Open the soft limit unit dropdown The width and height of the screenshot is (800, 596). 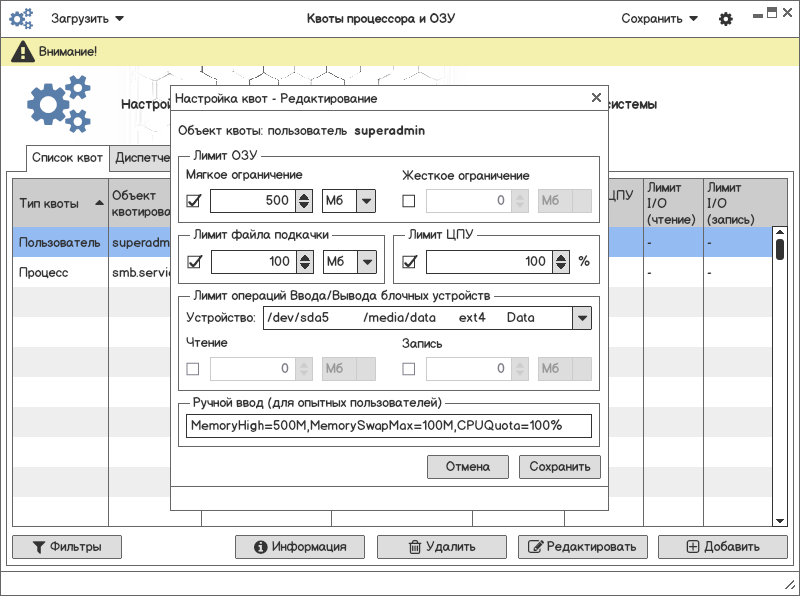pos(366,201)
